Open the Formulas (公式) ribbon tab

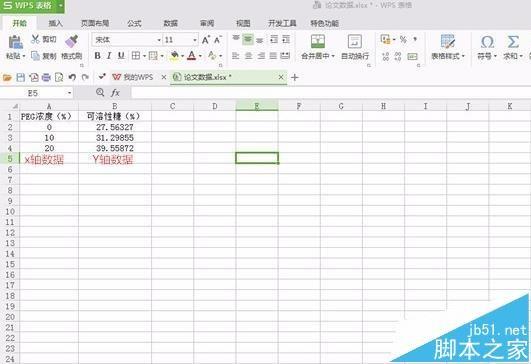pyautogui.click(x=134, y=23)
